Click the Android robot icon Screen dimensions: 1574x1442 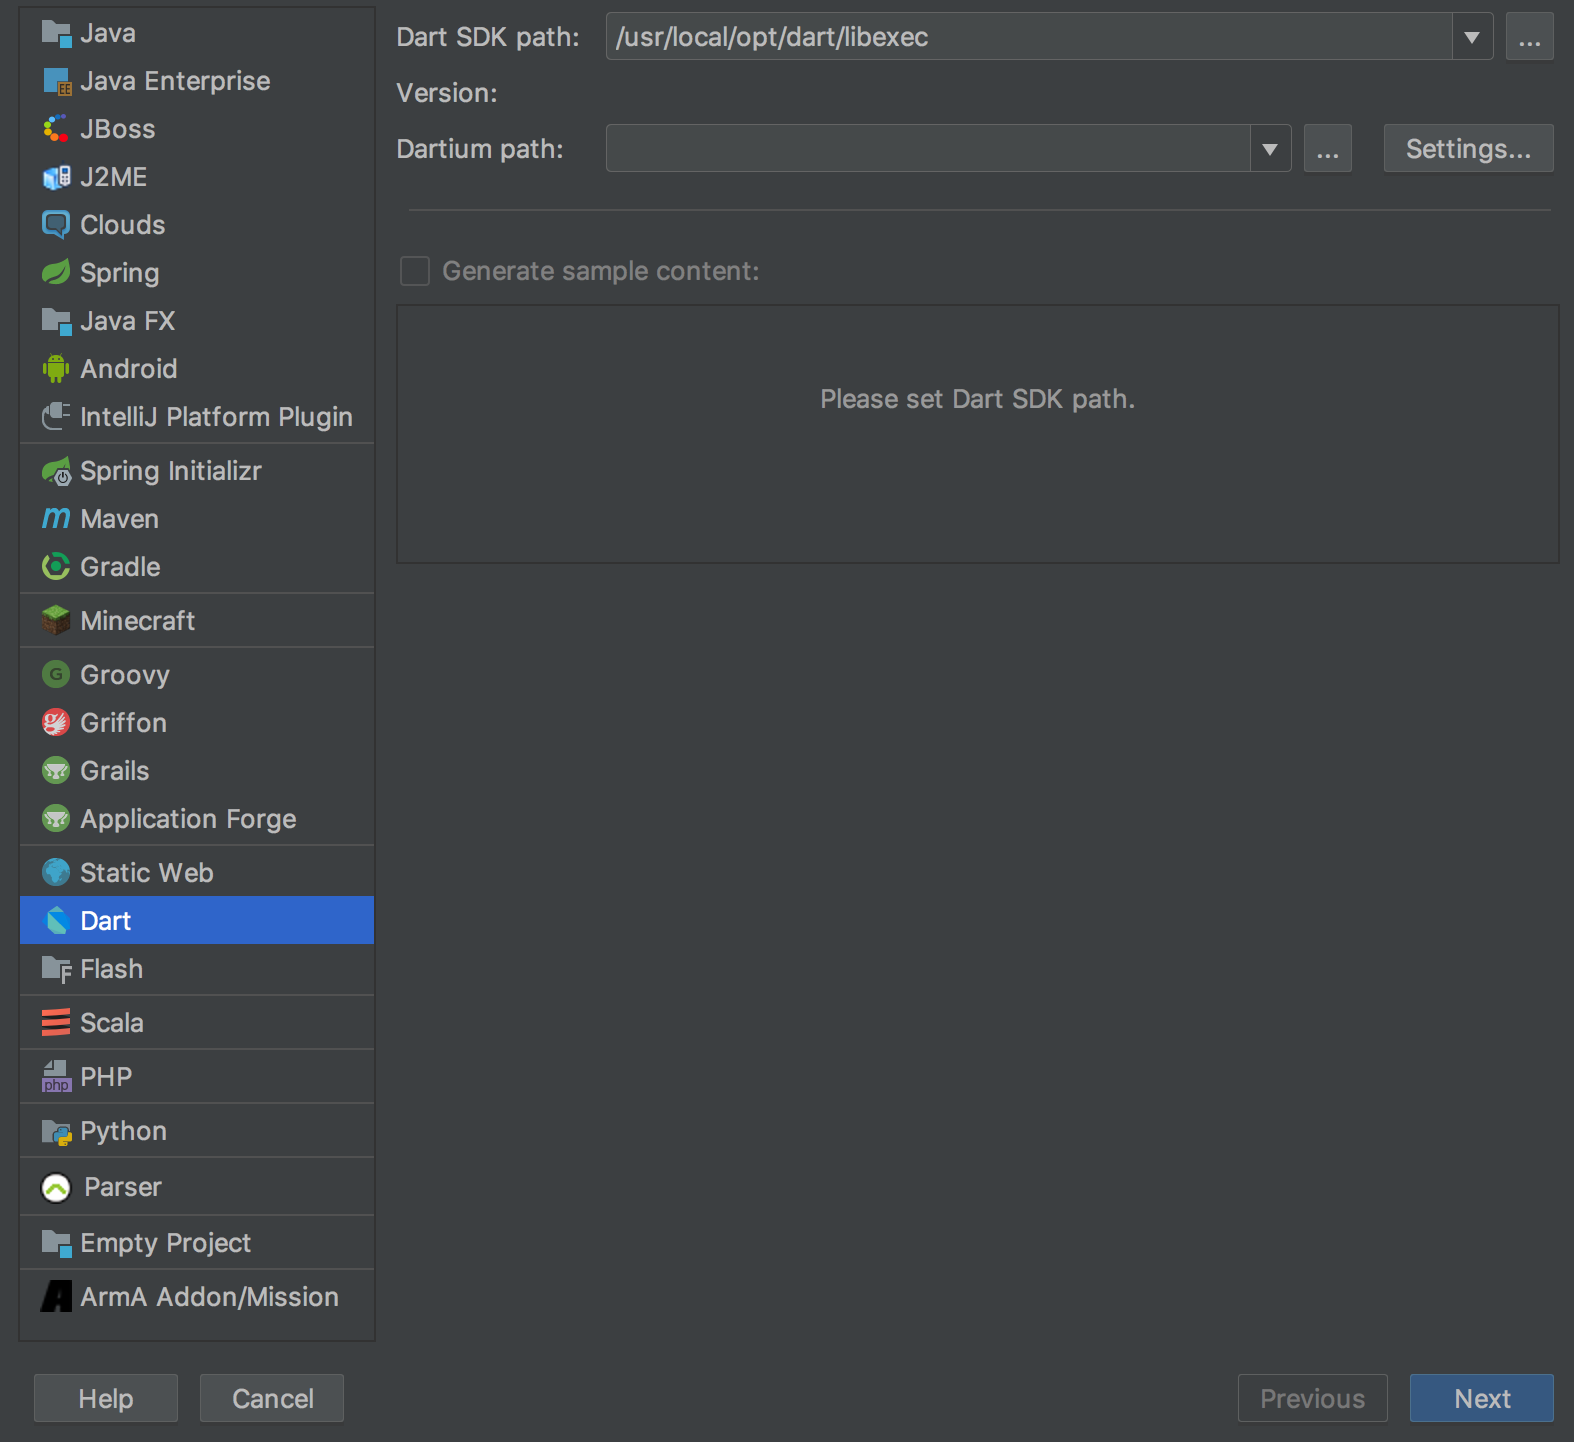click(x=56, y=369)
